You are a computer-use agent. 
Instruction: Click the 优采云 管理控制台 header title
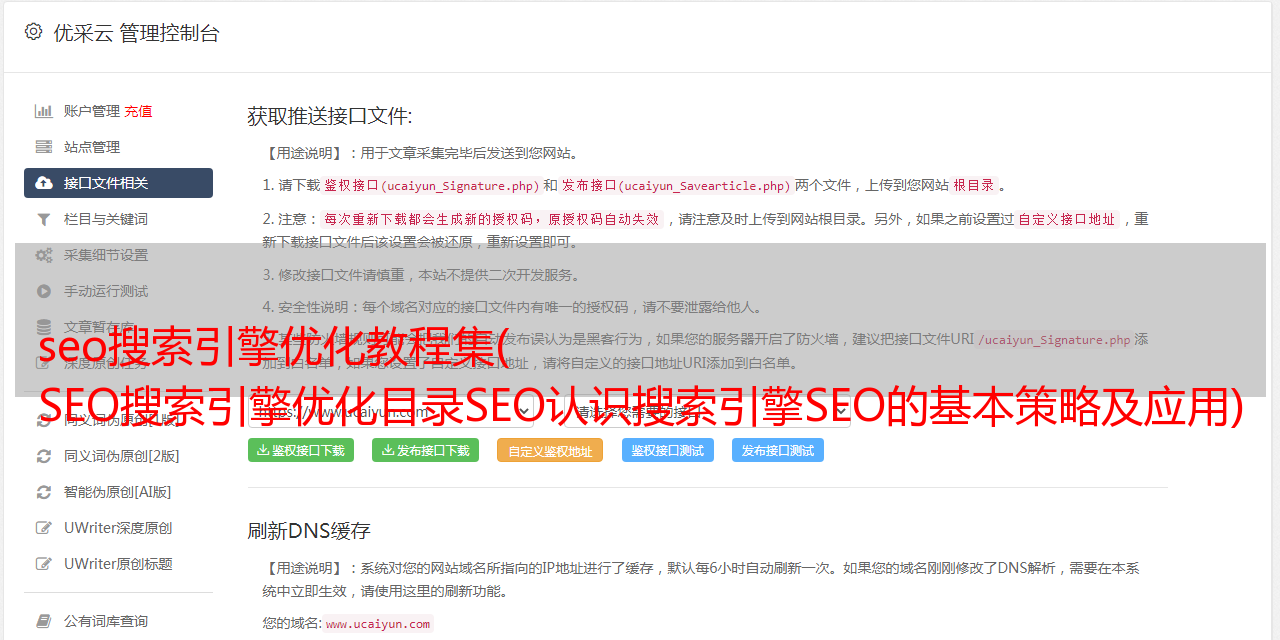click(136, 33)
